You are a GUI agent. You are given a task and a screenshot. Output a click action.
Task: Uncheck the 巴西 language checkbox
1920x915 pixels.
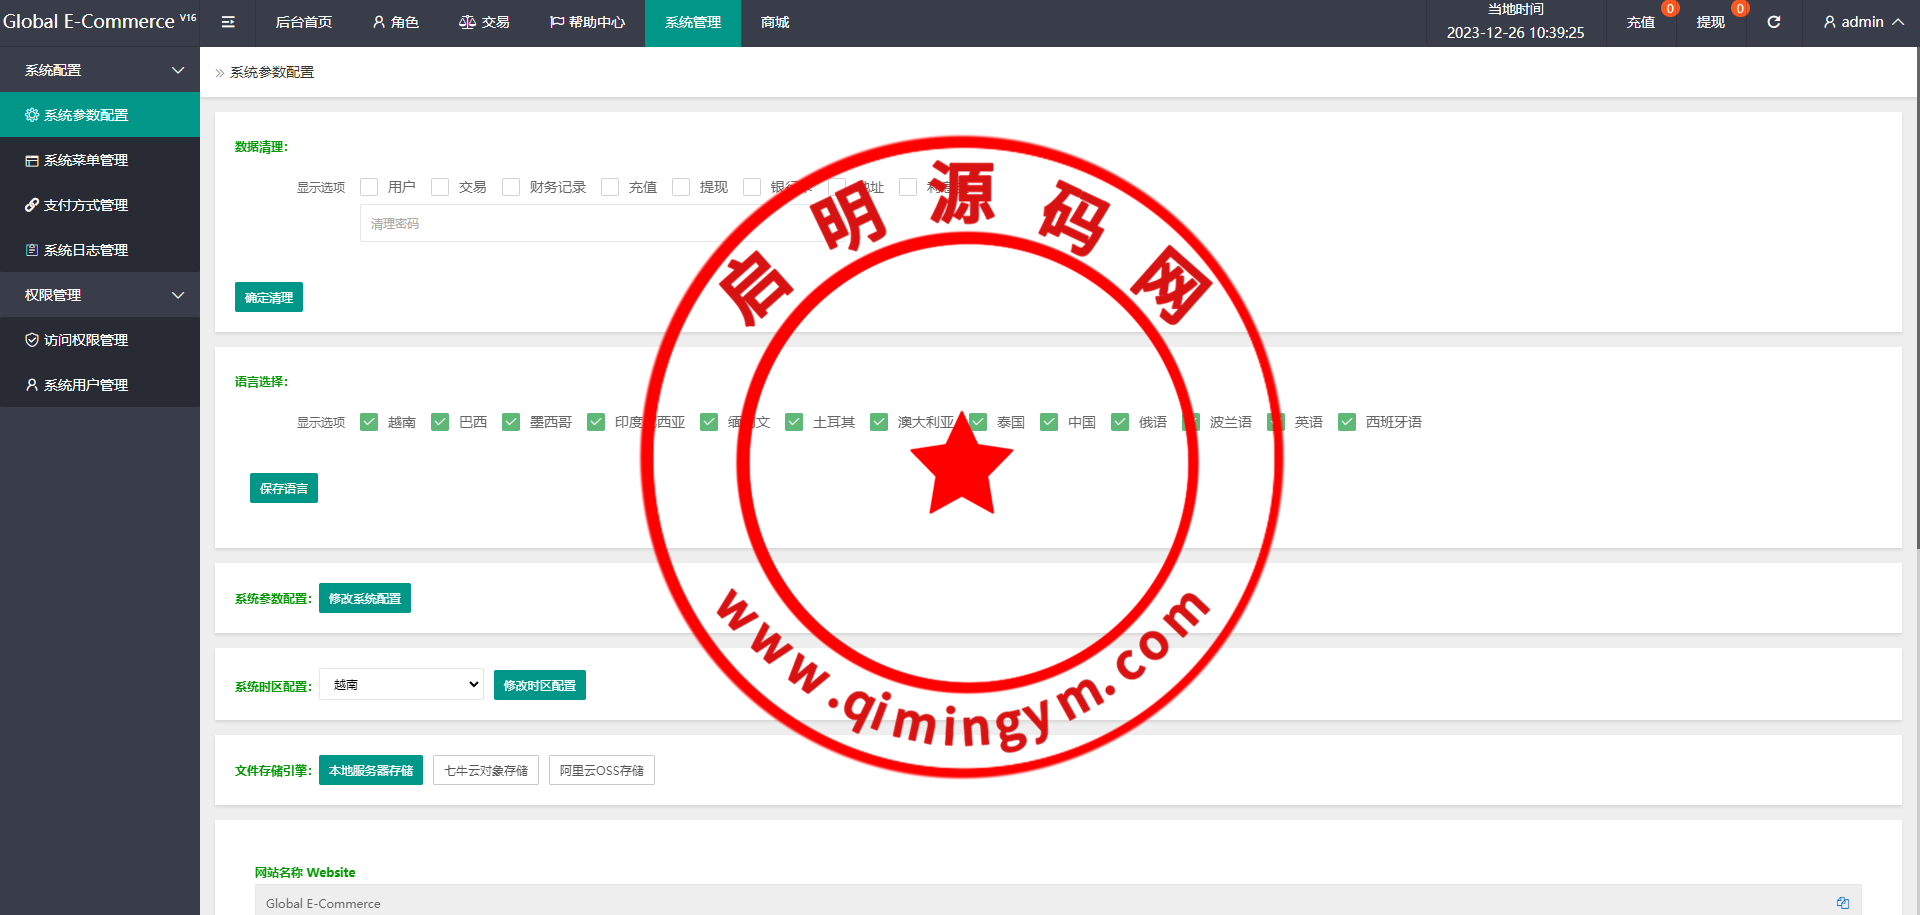[x=440, y=422]
